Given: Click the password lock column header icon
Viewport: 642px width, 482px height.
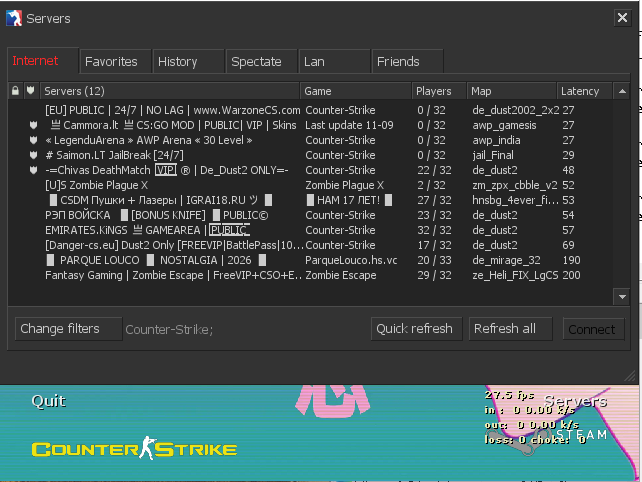Looking at the screenshot, I should pyautogui.click(x=15, y=91).
